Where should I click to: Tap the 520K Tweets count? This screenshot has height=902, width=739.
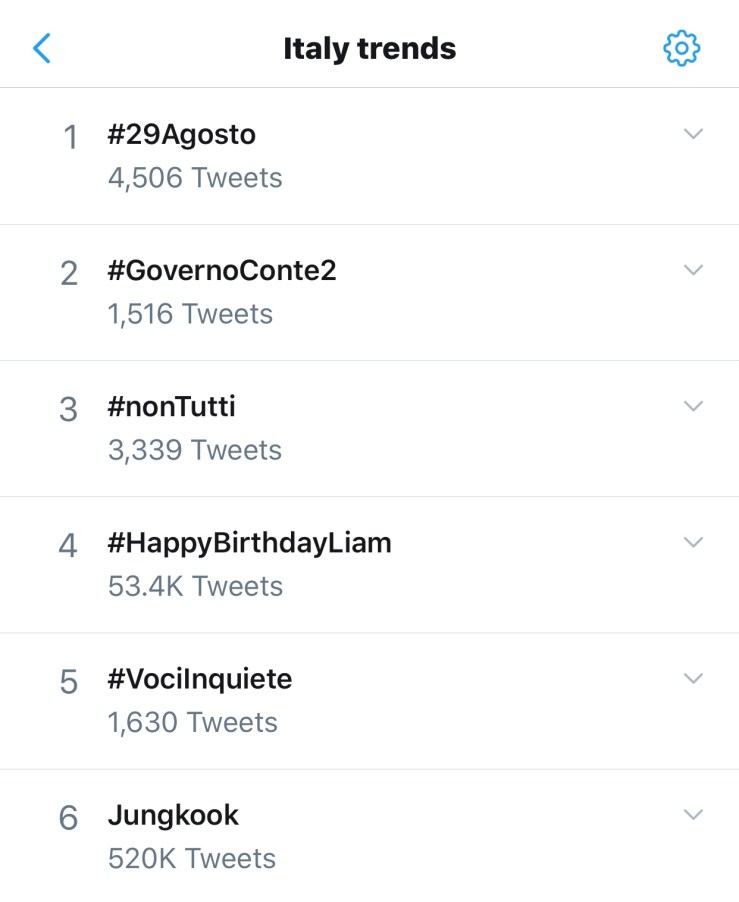(191, 858)
